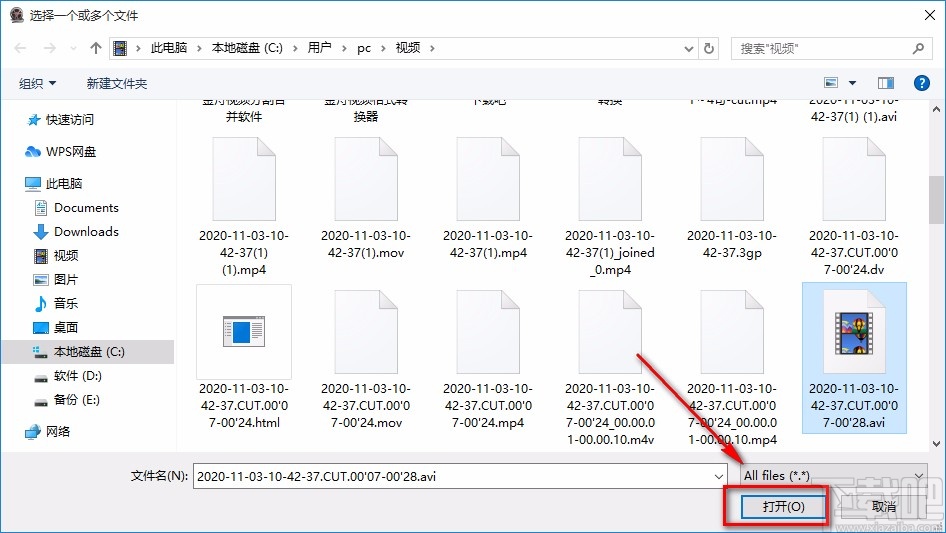Open the view options dropdown arrow
The height and width of the screenshot is (533, 946).
click(852, 83)
